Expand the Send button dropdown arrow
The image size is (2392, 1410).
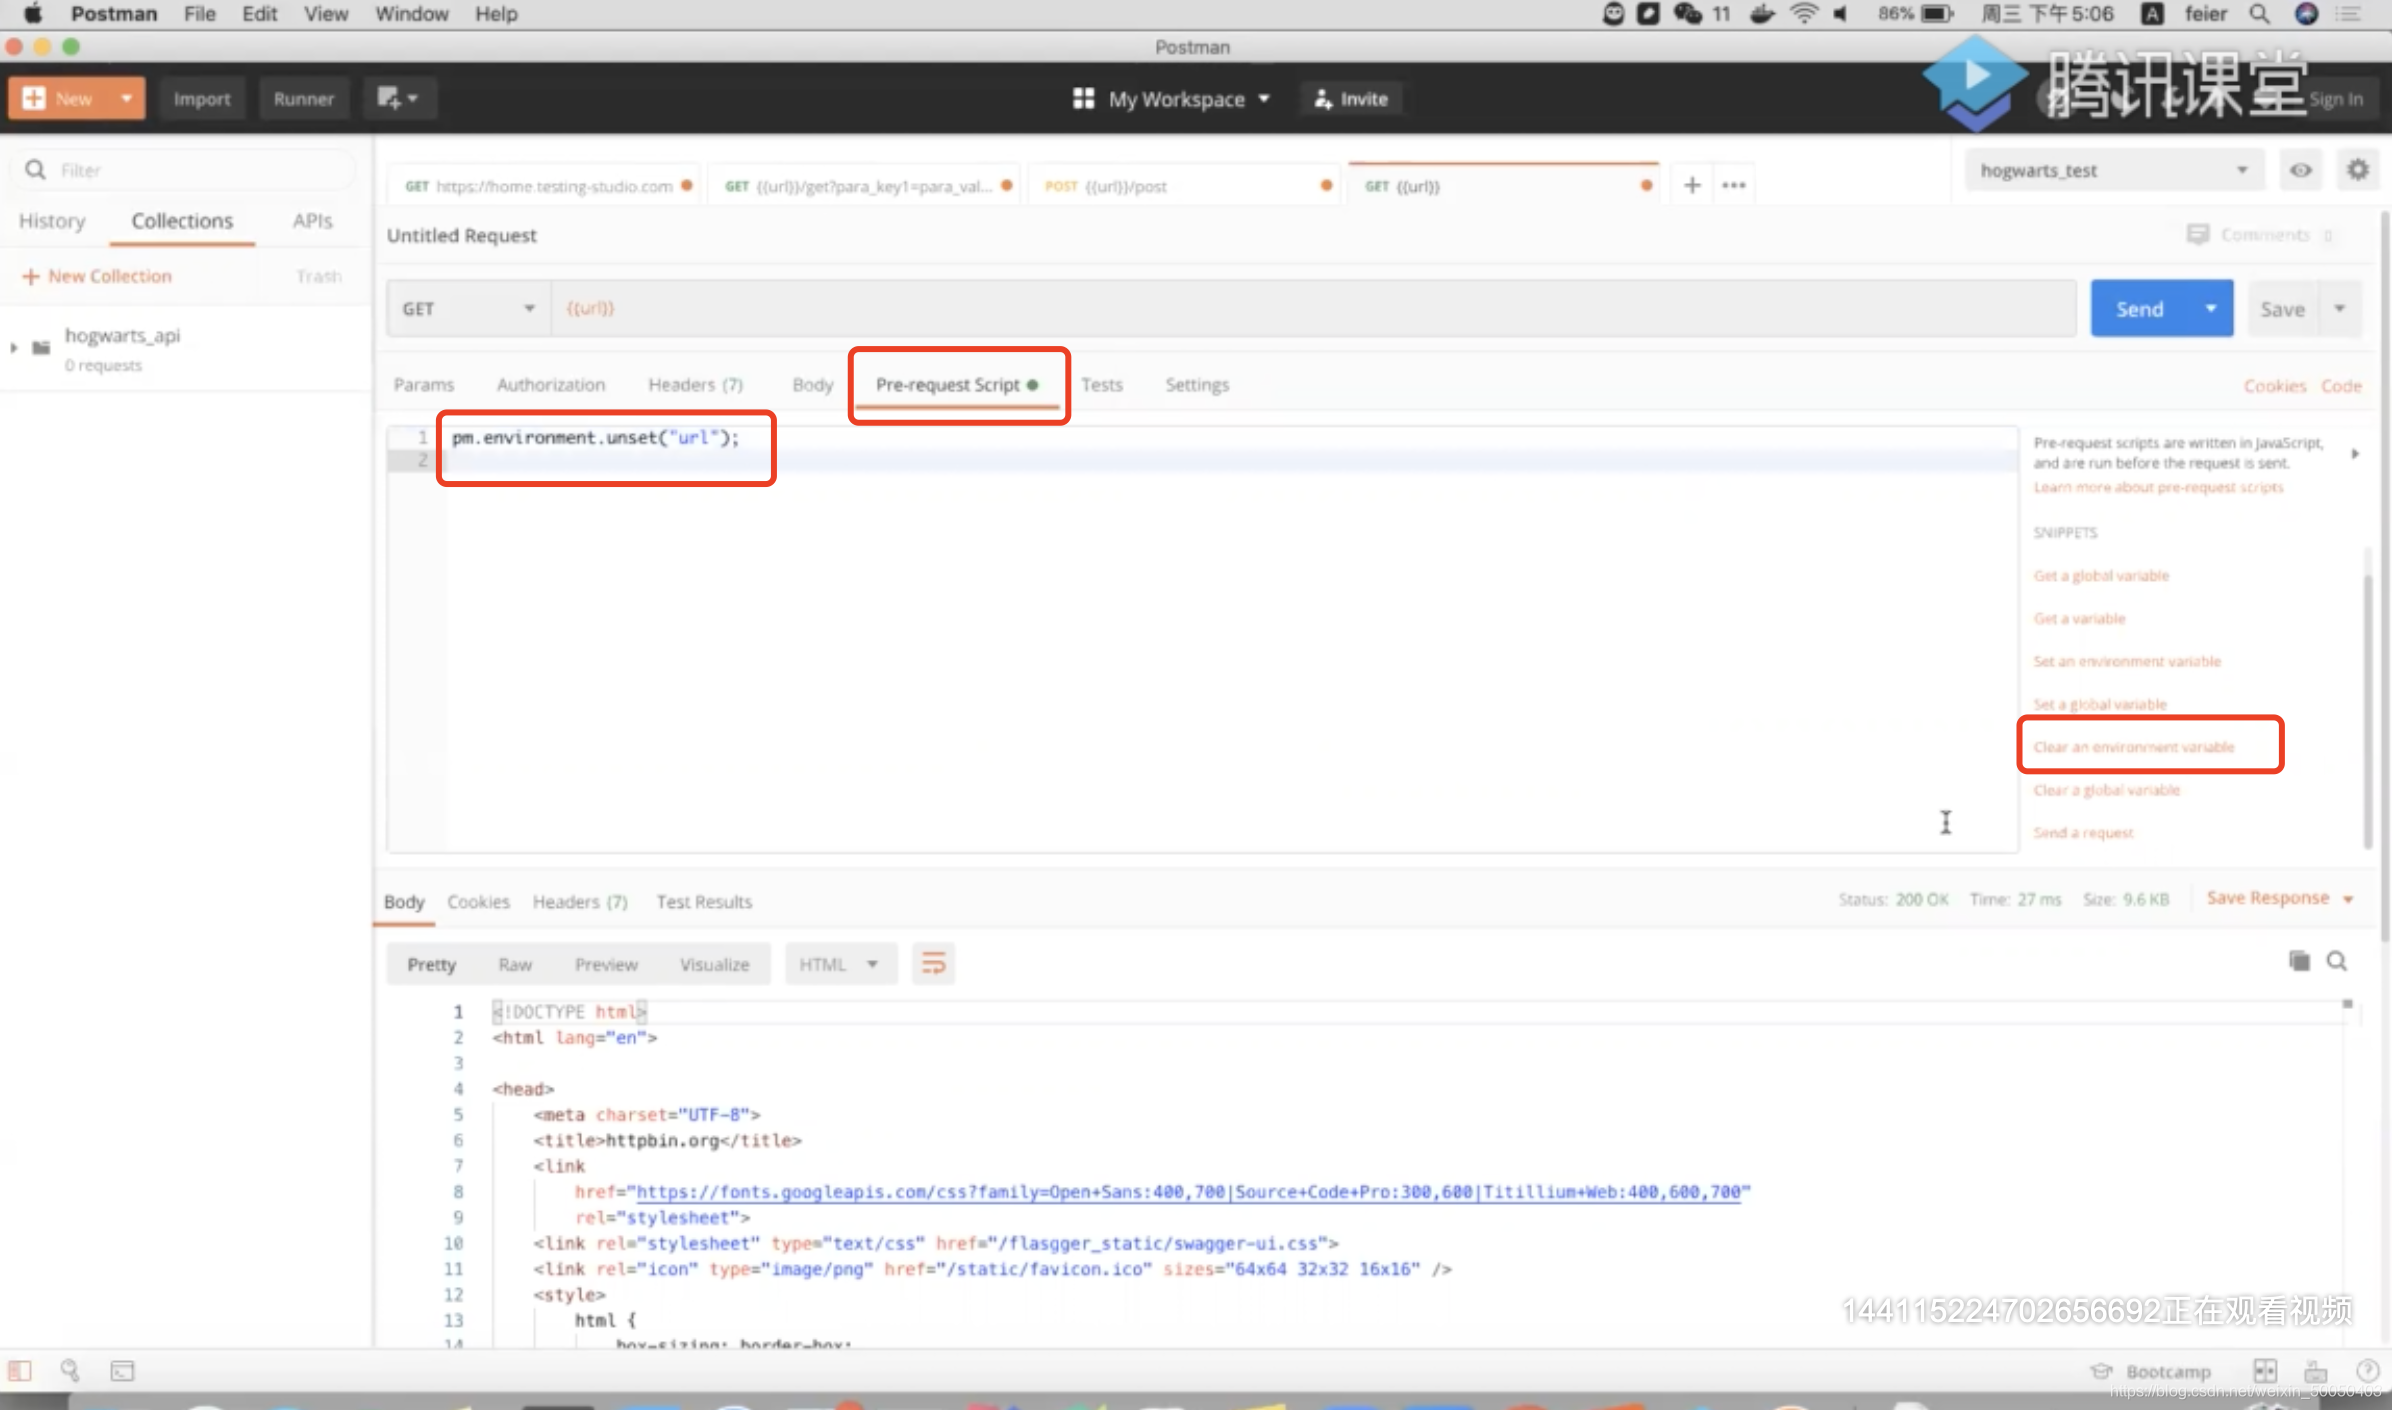click(x=2211, y=309)
